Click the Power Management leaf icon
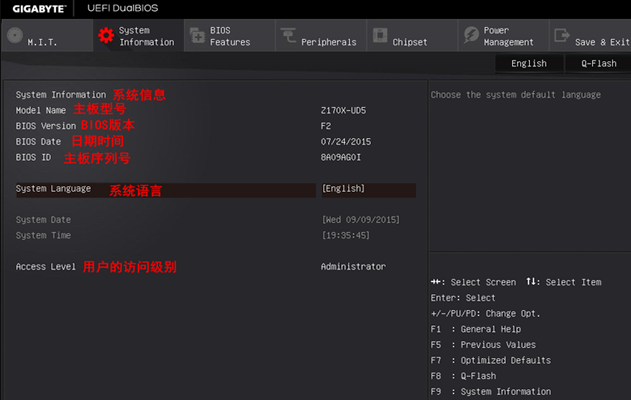 click(471, 35)
